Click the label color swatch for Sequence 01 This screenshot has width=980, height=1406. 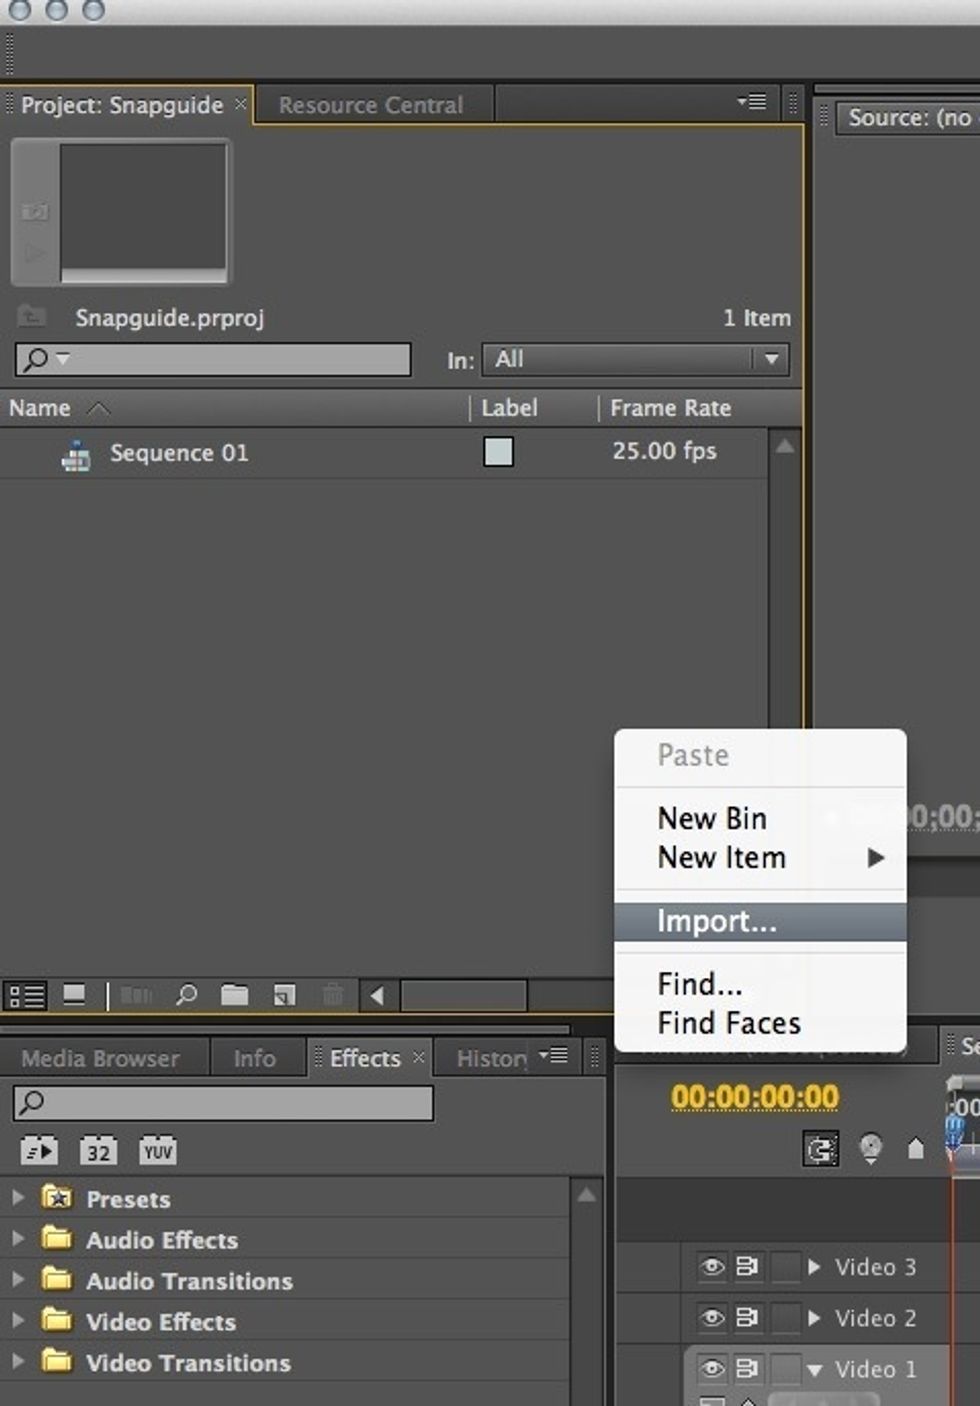point(498,452)
